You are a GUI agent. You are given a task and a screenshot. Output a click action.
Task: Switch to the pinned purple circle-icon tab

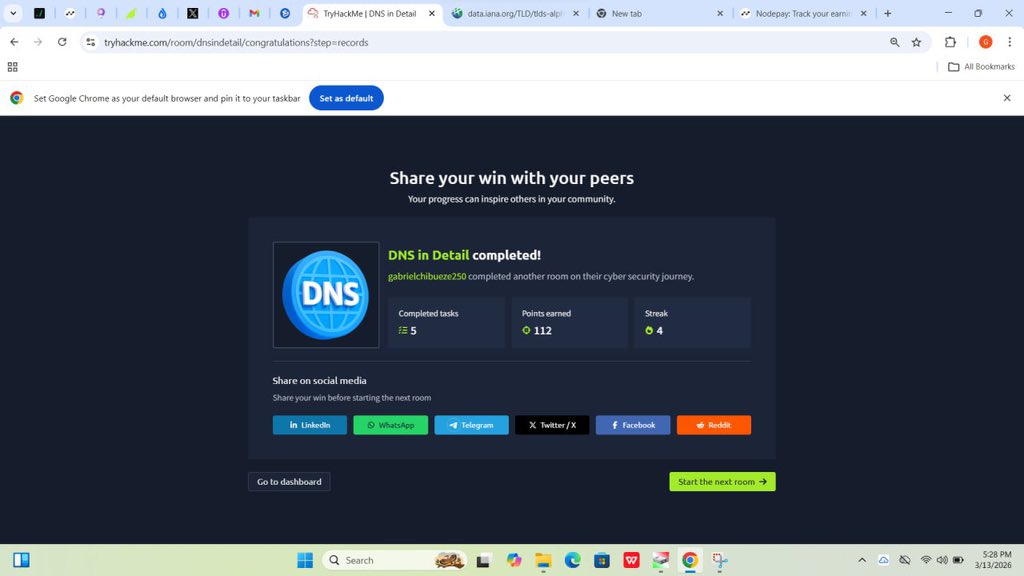[223, 13]
